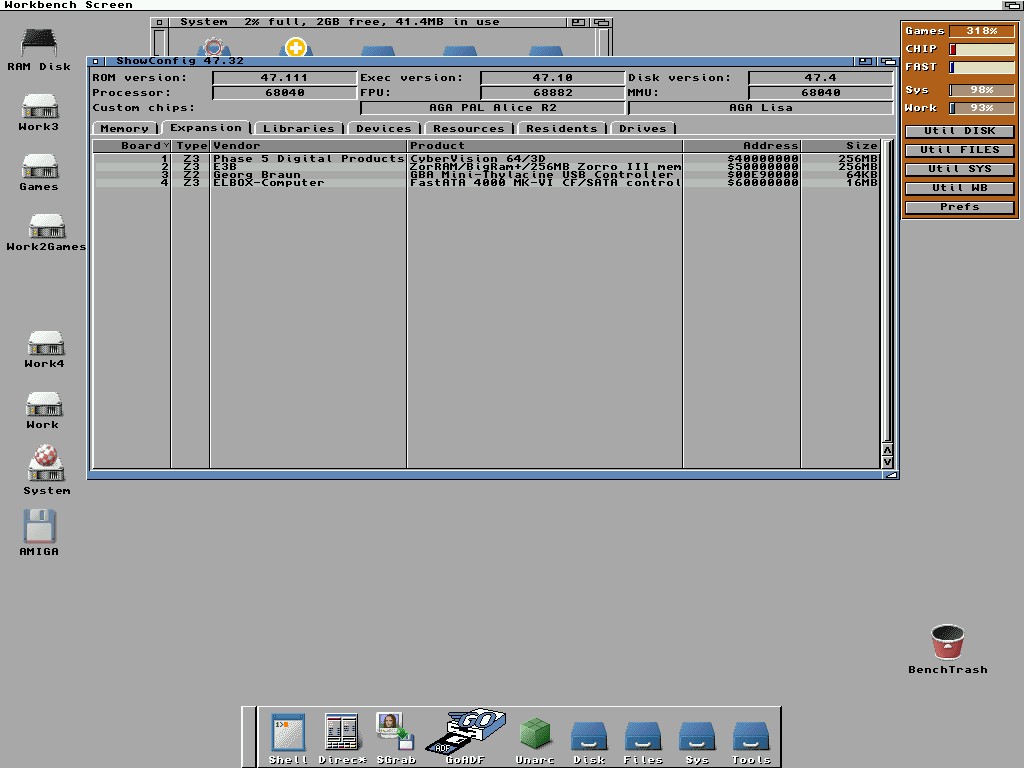Click the FAST memory gauge
This screenshot has height=768, width=1024.
coord(982,67)
